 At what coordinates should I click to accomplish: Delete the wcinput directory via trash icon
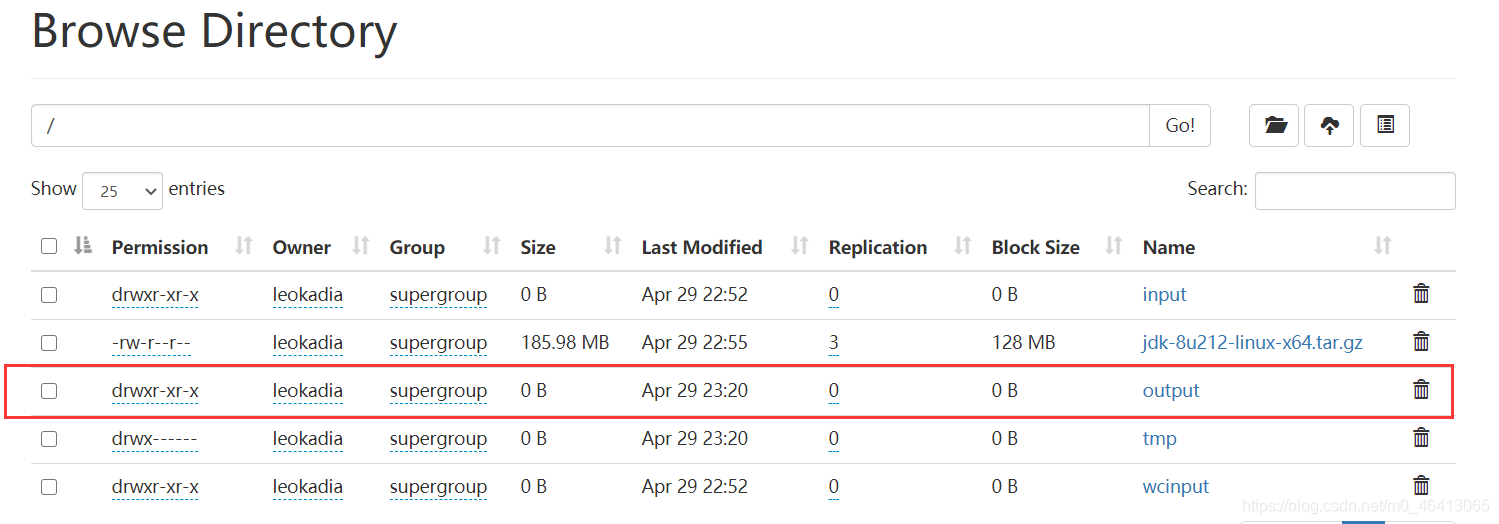tap(1421, 486)
